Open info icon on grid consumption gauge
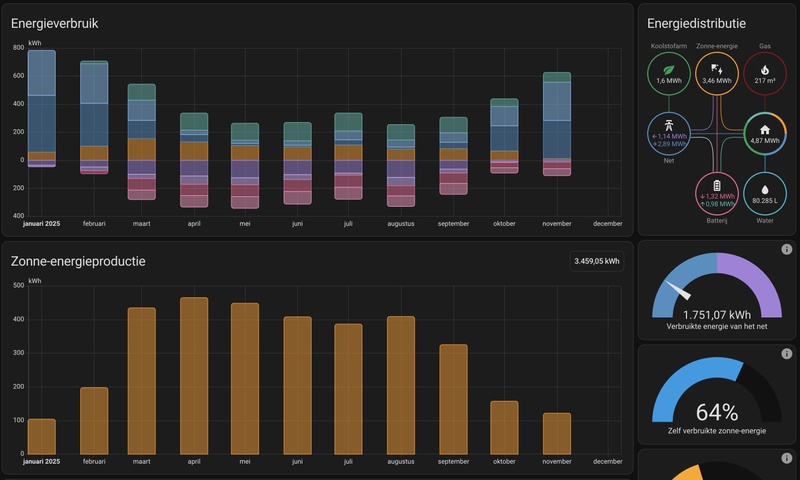The height and width of the screenshot is (480, 800). click(x=786, y=249)
